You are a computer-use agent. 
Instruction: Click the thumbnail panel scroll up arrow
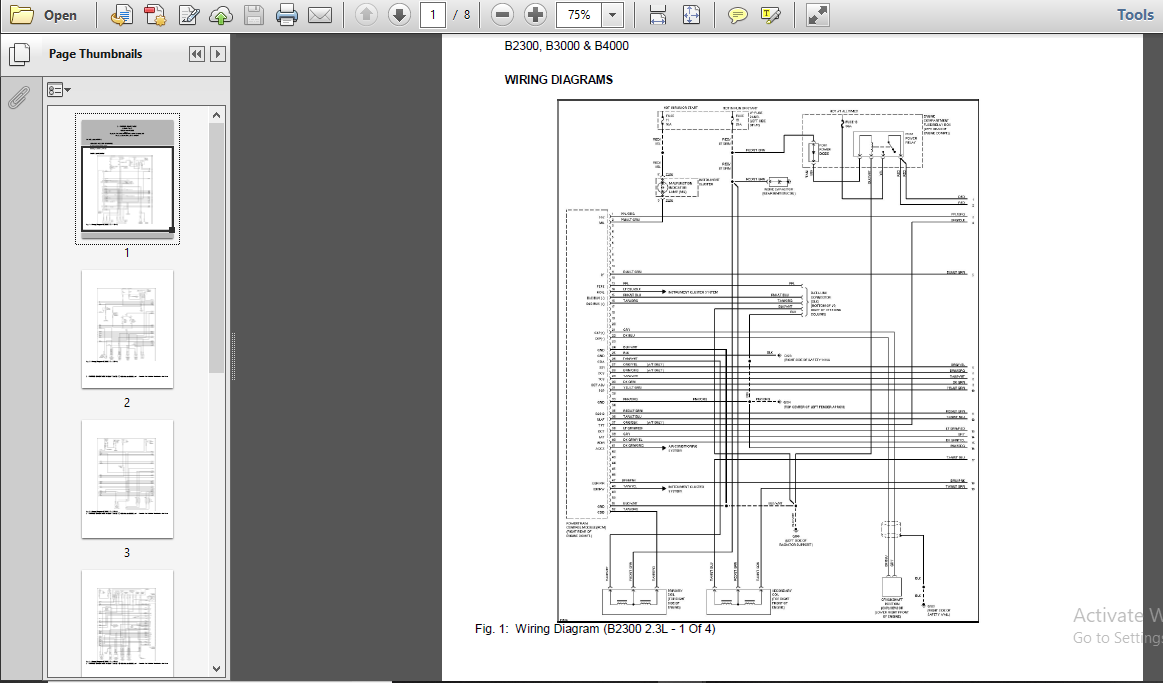217,115
